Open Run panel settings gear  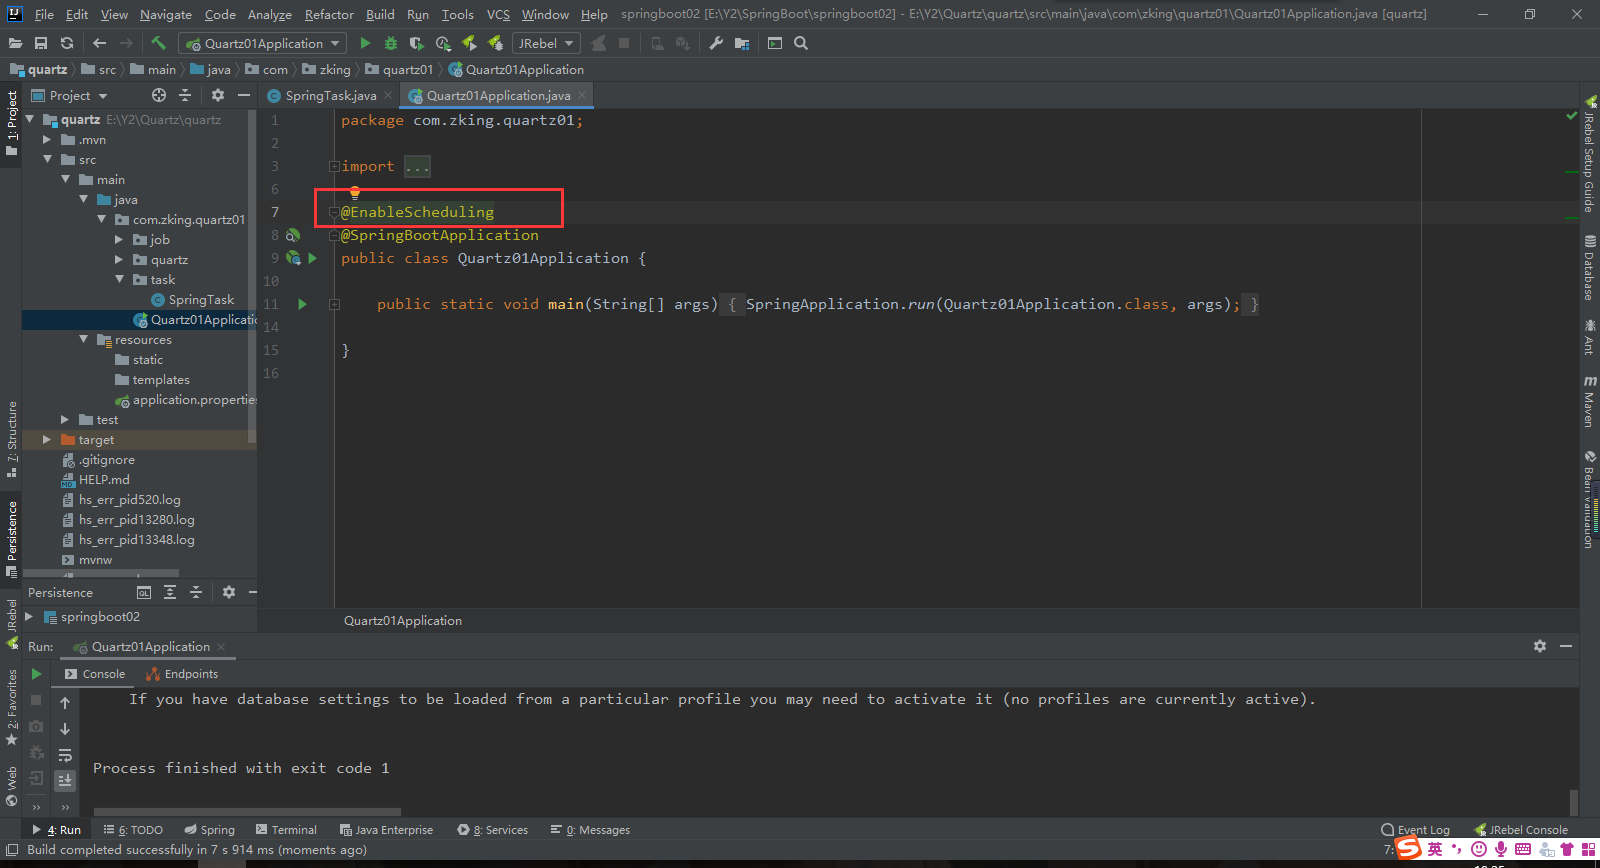tap(1540, 646)
